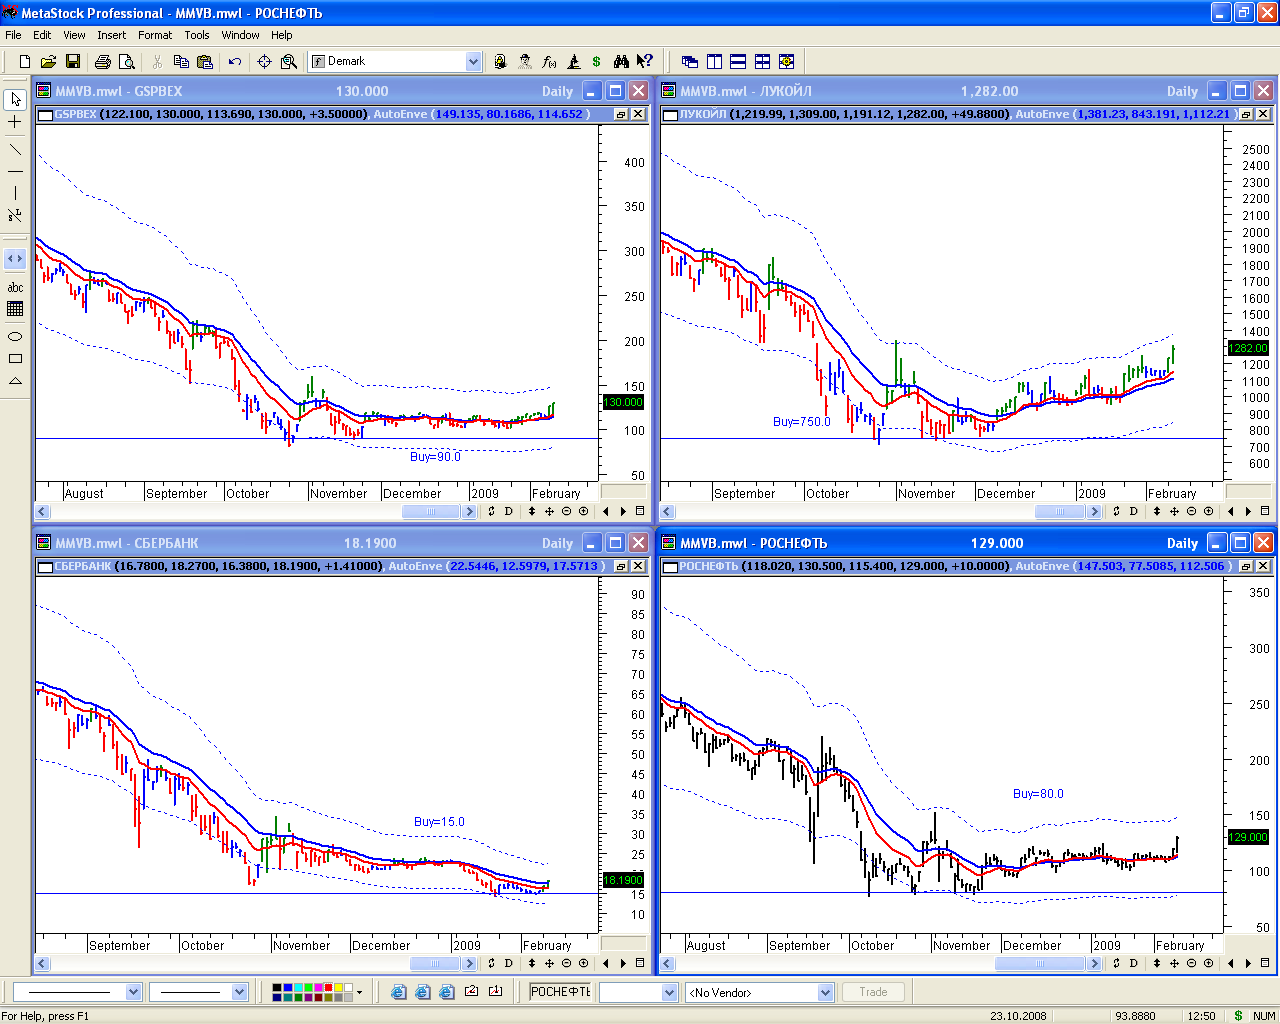Open the Edit menu
The height and width of the screenshot is (1024, 1280).
click(42, 35)
